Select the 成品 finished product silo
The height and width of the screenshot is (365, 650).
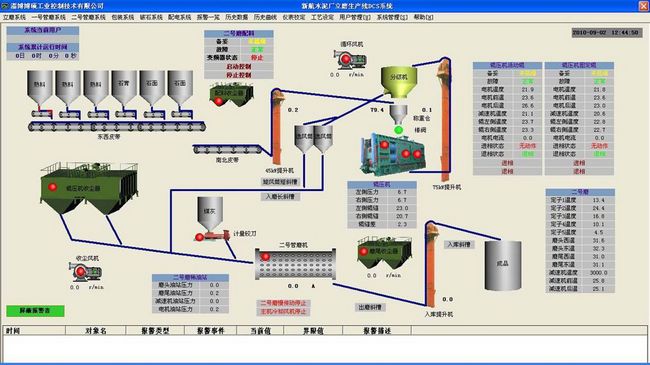[x=503, y=265]
